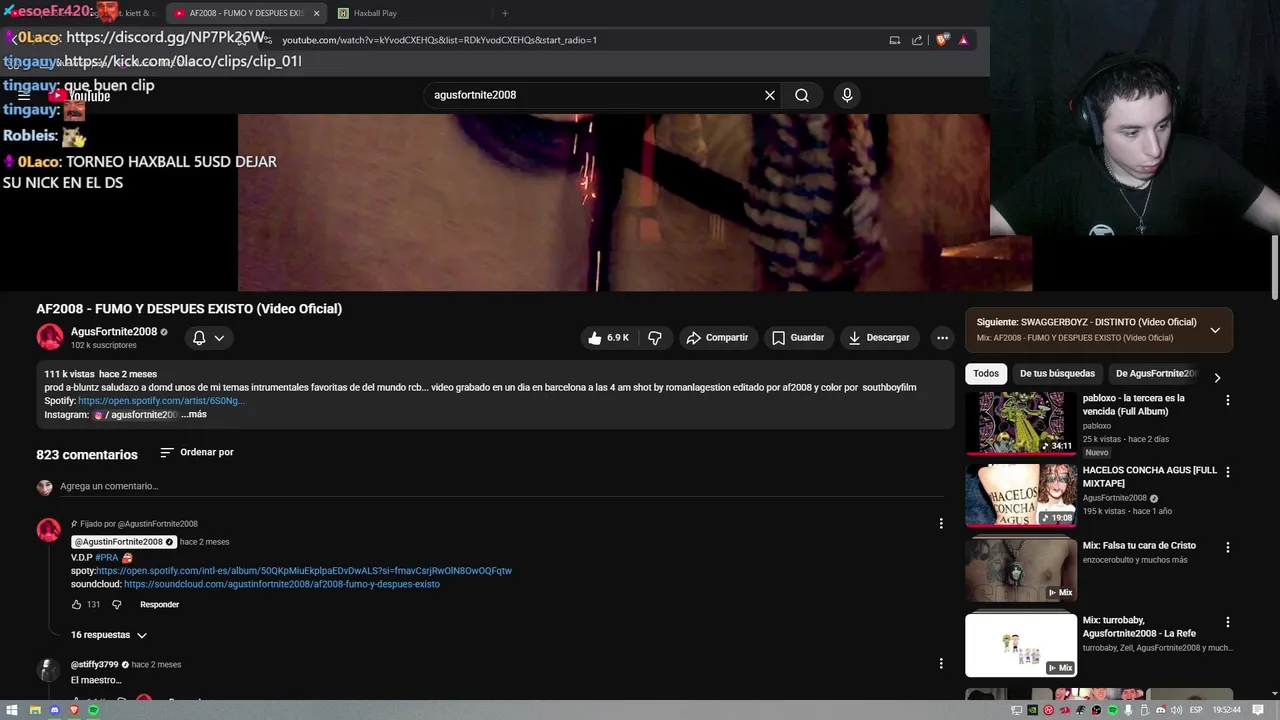Screen dimensions: 1280x720
Task: Open Mix Falsa tu cara de Cristo thumbnail
Action: click(x=1021, y=570)
